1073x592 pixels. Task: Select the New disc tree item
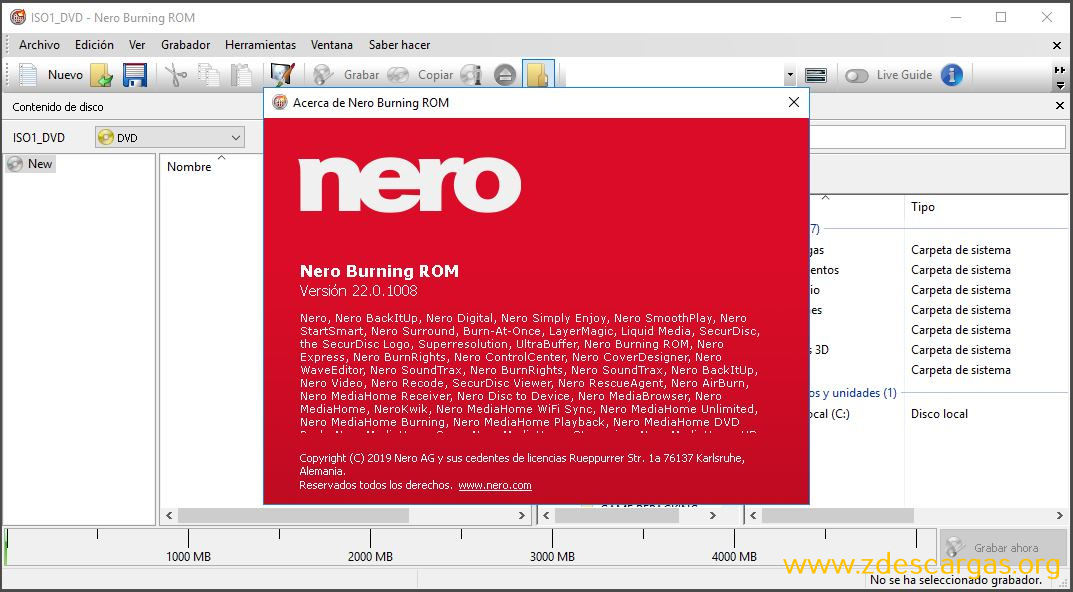point(31,164)
